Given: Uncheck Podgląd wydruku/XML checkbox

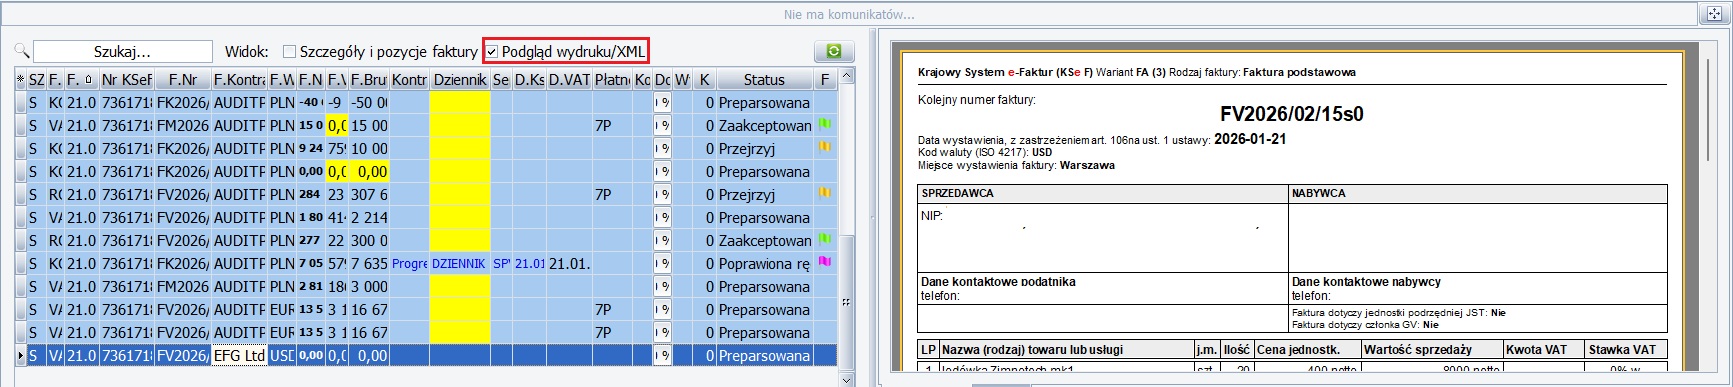Looking at the screenshot, I should (492, 52).
